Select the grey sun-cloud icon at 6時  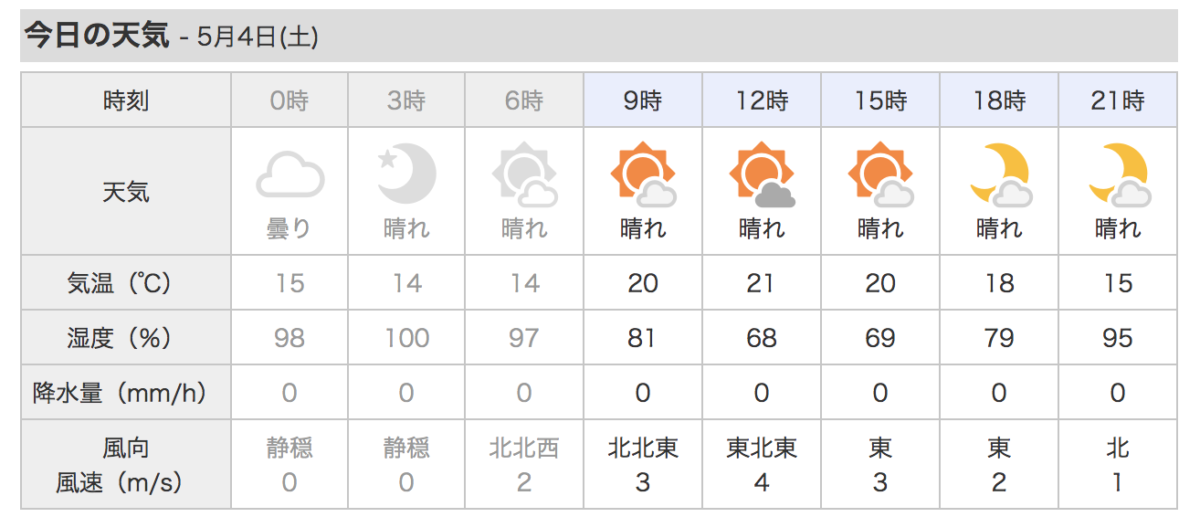click(x=524, y=176)
